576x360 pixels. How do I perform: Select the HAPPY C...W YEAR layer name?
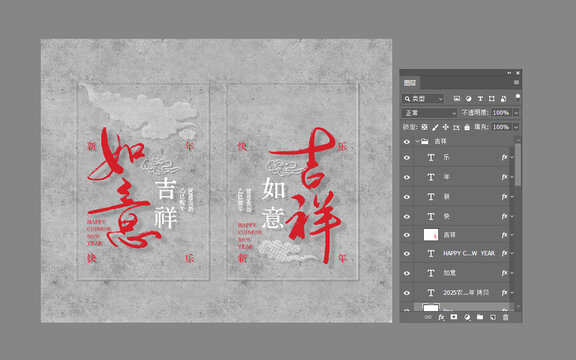[469, 253]
